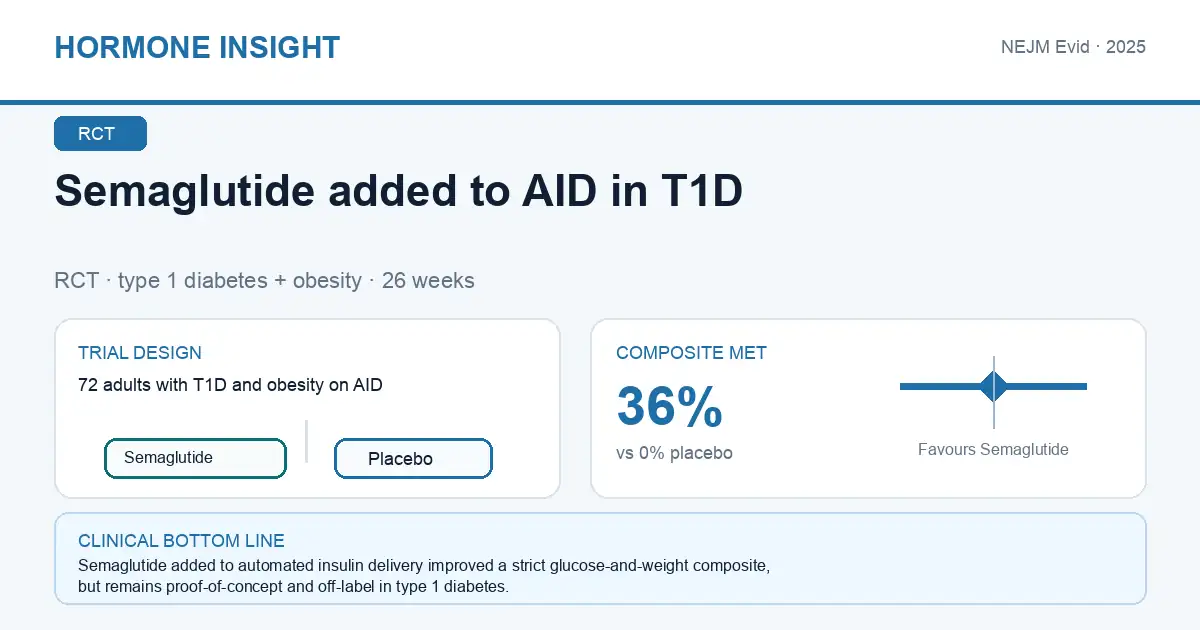Click the vertical divider between trial arms
The width and height of the screenshot is (1200, 630).
click(306, 441)
